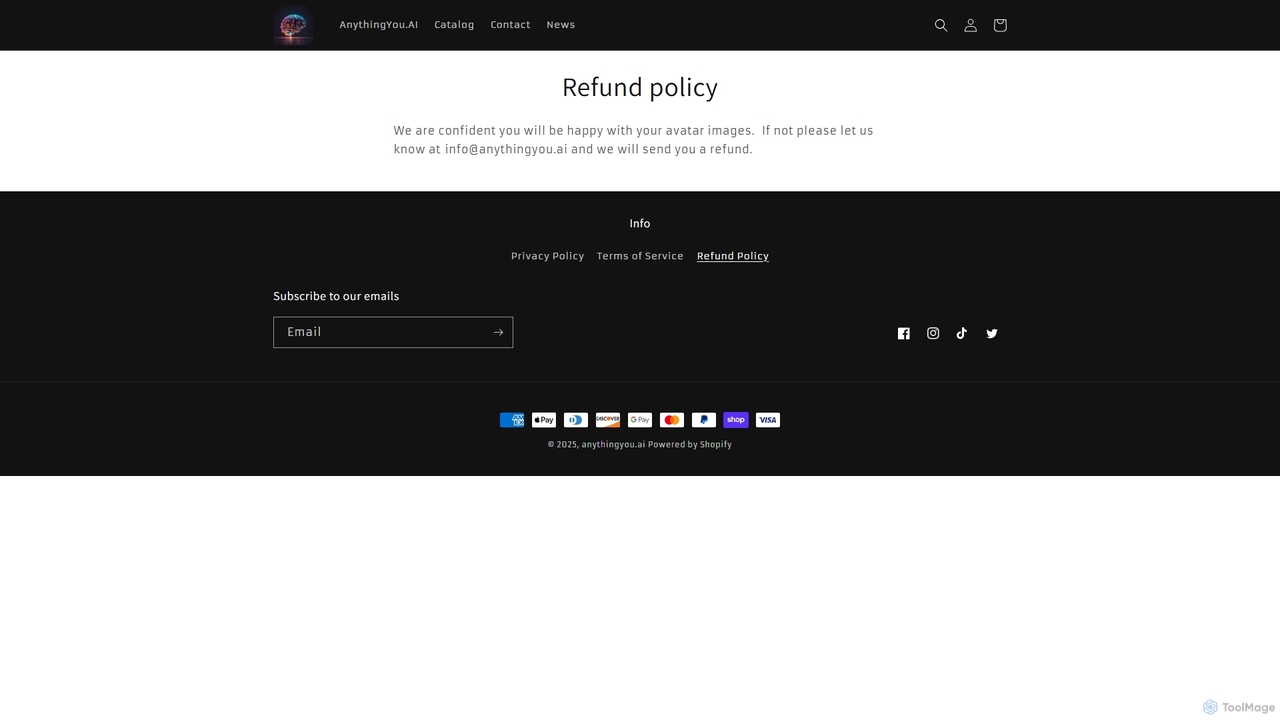Visit the Instagram profile icon
Viewport: 1280px width, 720px height.
click(x=933, y=334)
